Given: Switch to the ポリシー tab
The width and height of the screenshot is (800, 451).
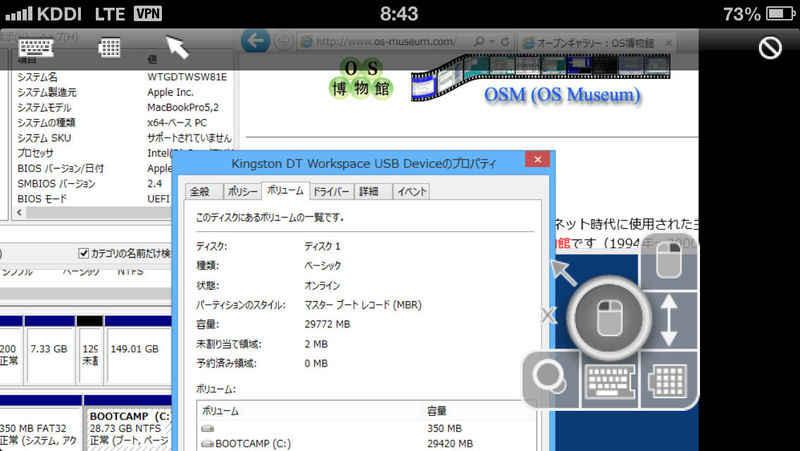Looking at the screenshot, I should tap(242, 191).
